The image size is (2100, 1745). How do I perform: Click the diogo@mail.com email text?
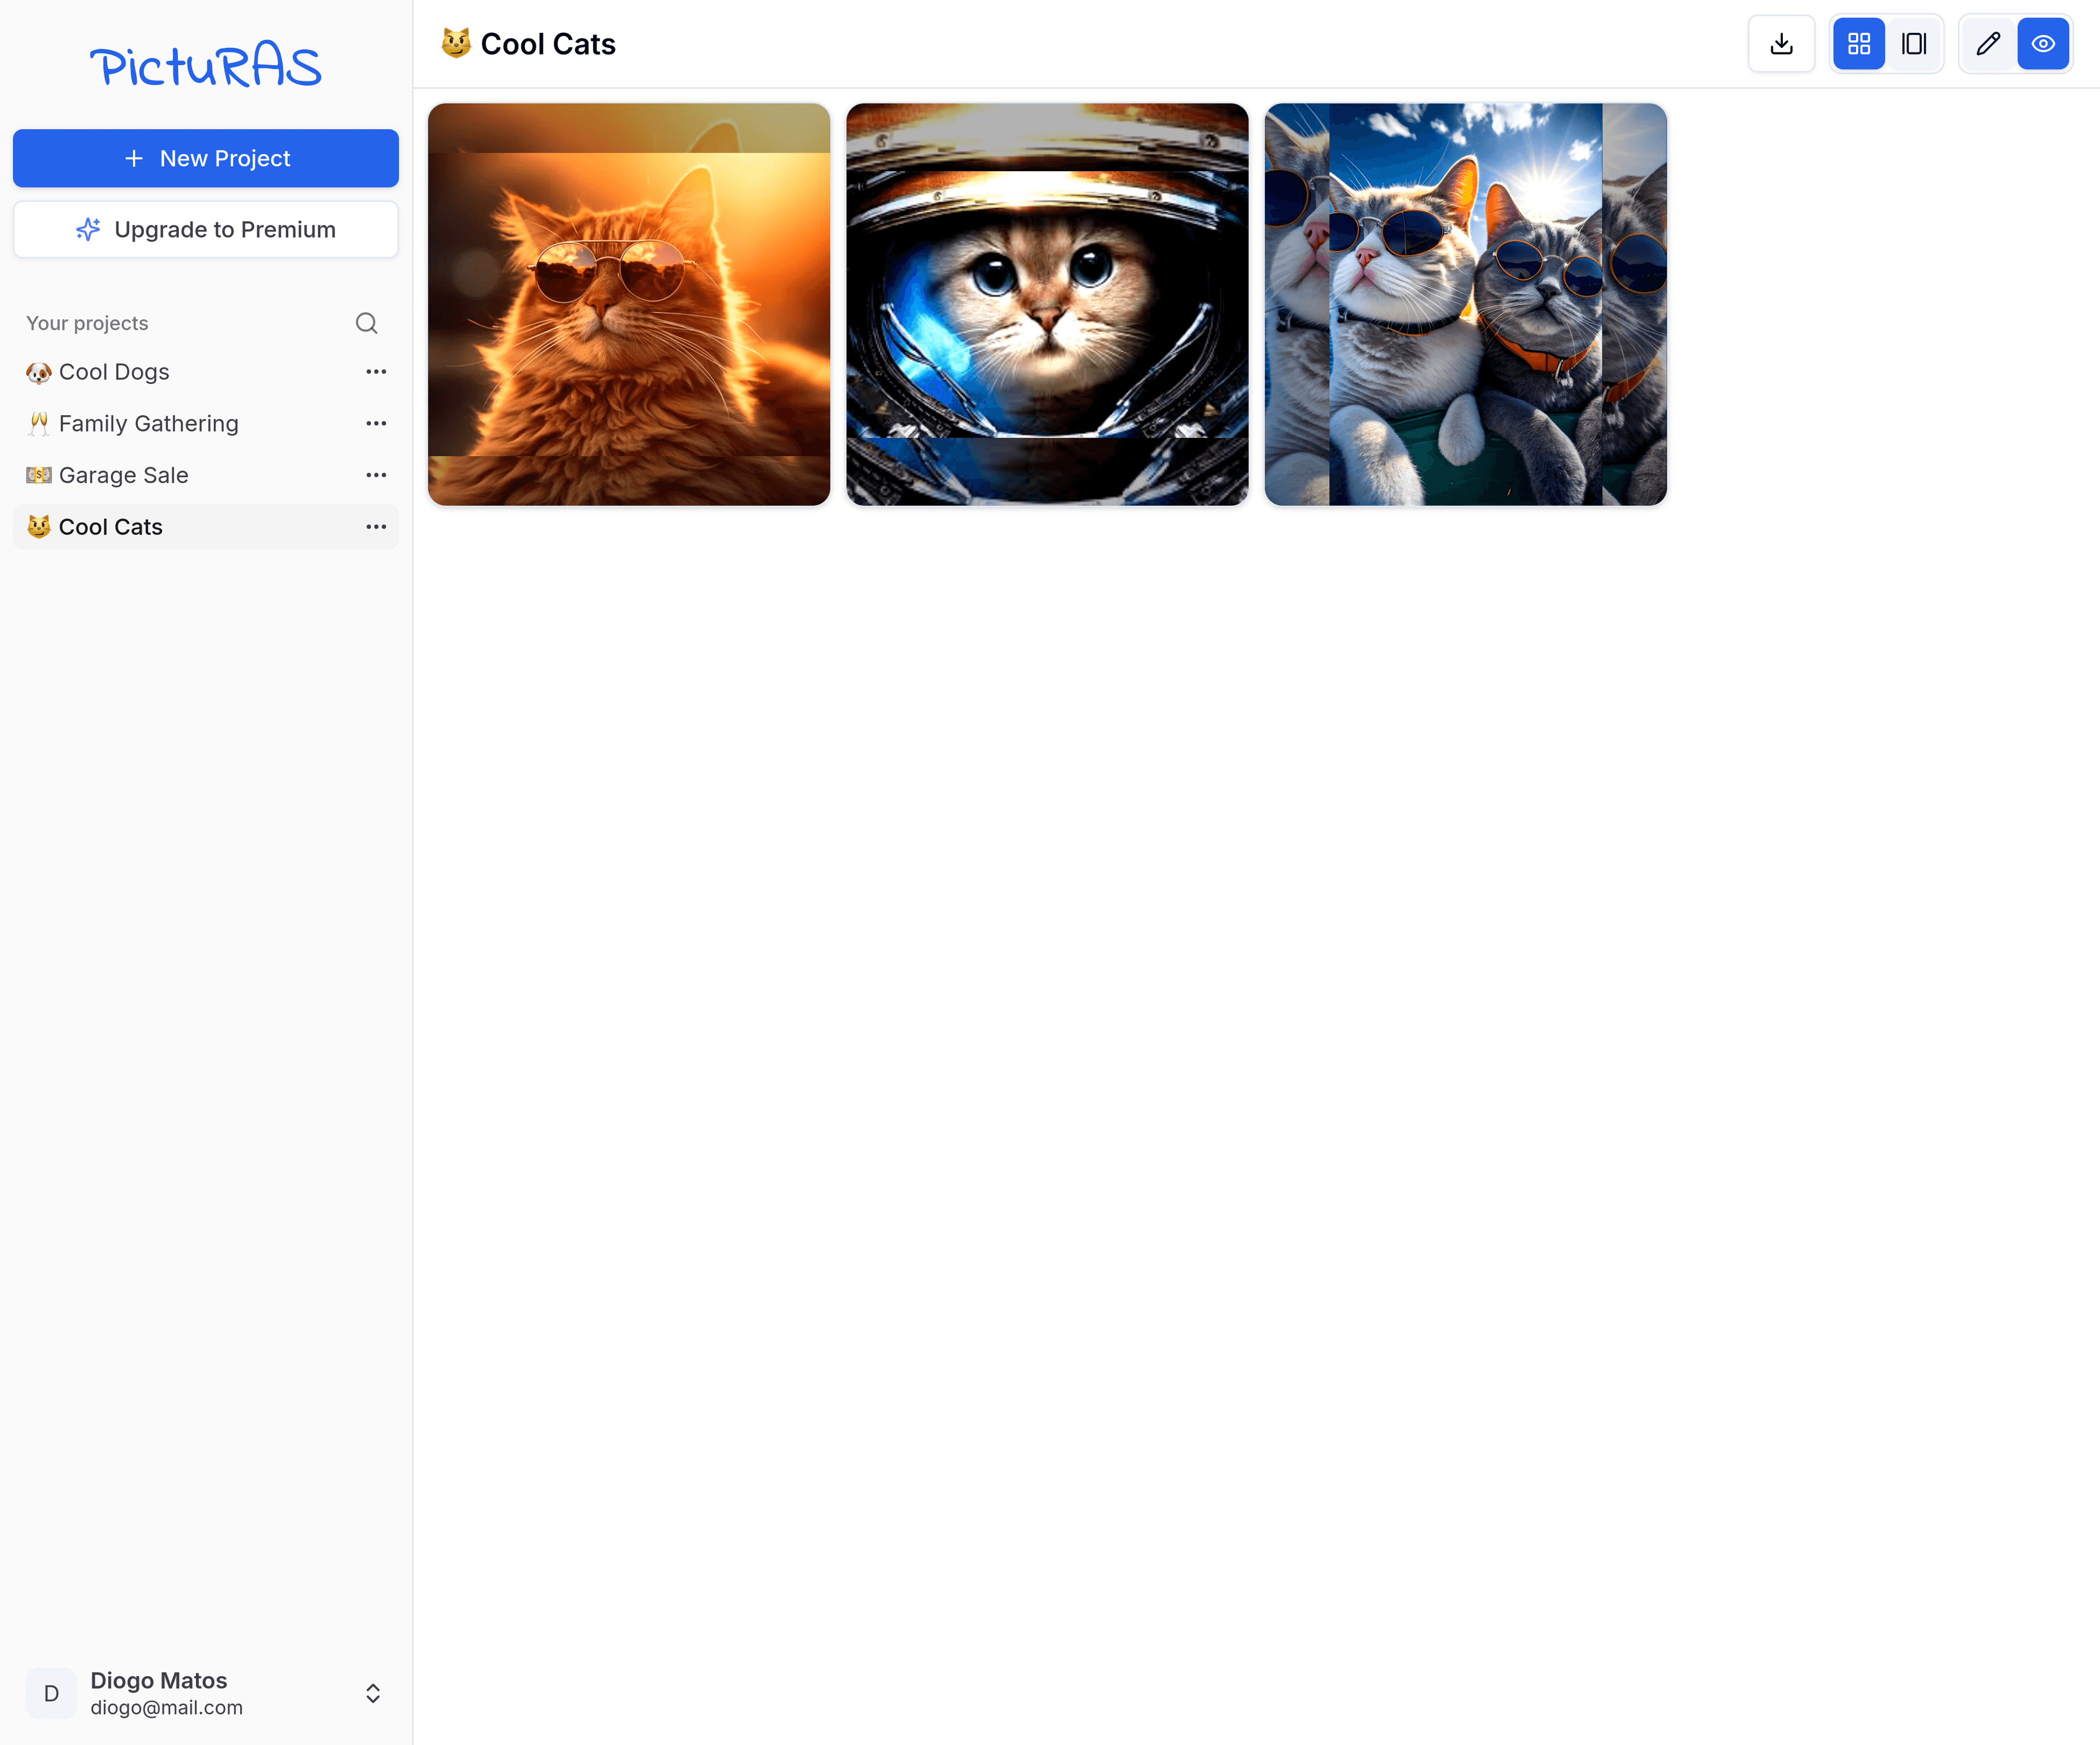coord(167,1708)
